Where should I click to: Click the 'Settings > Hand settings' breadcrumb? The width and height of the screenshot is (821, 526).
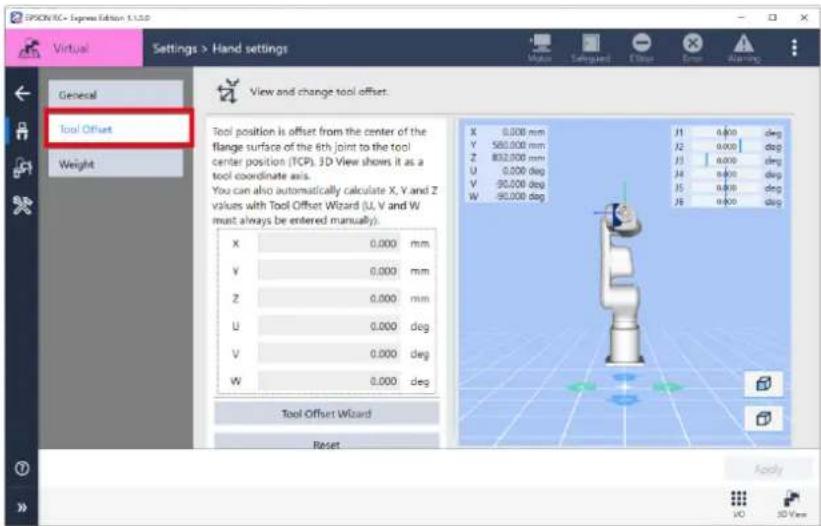pos(220,49)
